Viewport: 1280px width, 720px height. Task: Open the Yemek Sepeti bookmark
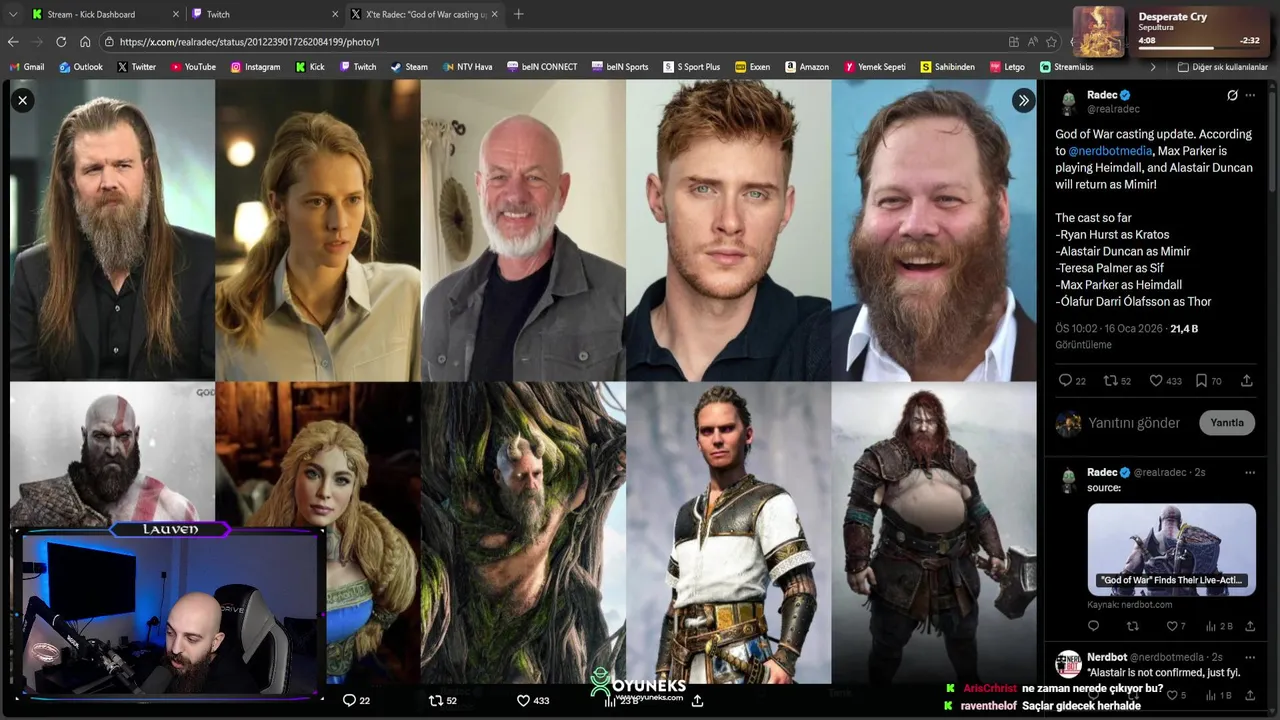point(875,67)
